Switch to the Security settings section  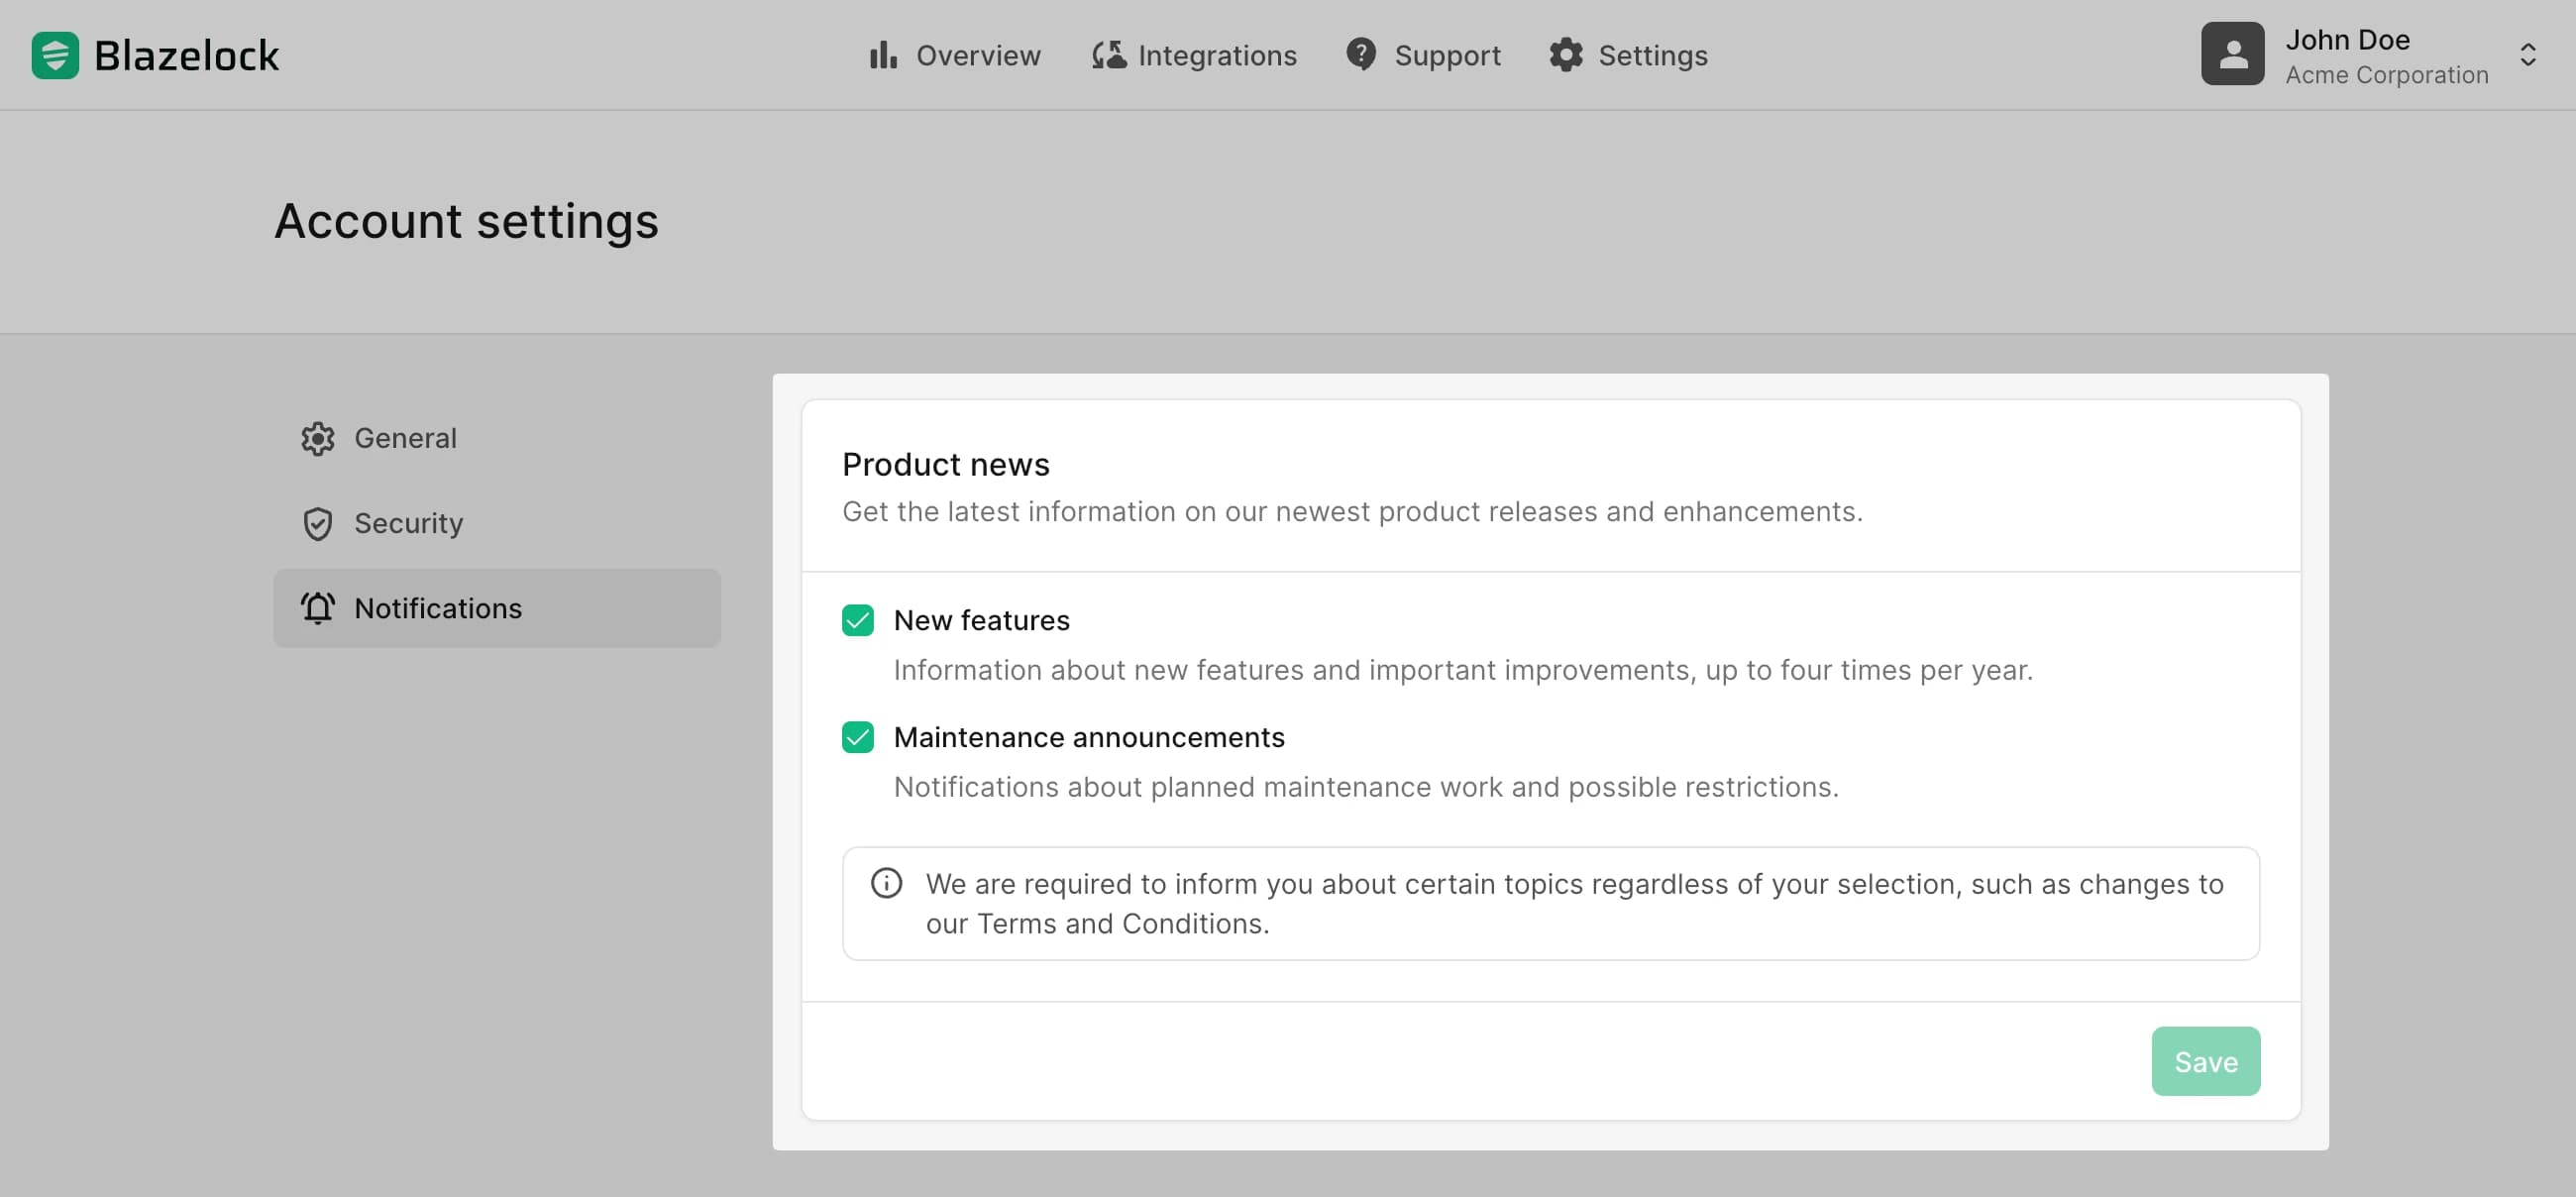(409, 523)
